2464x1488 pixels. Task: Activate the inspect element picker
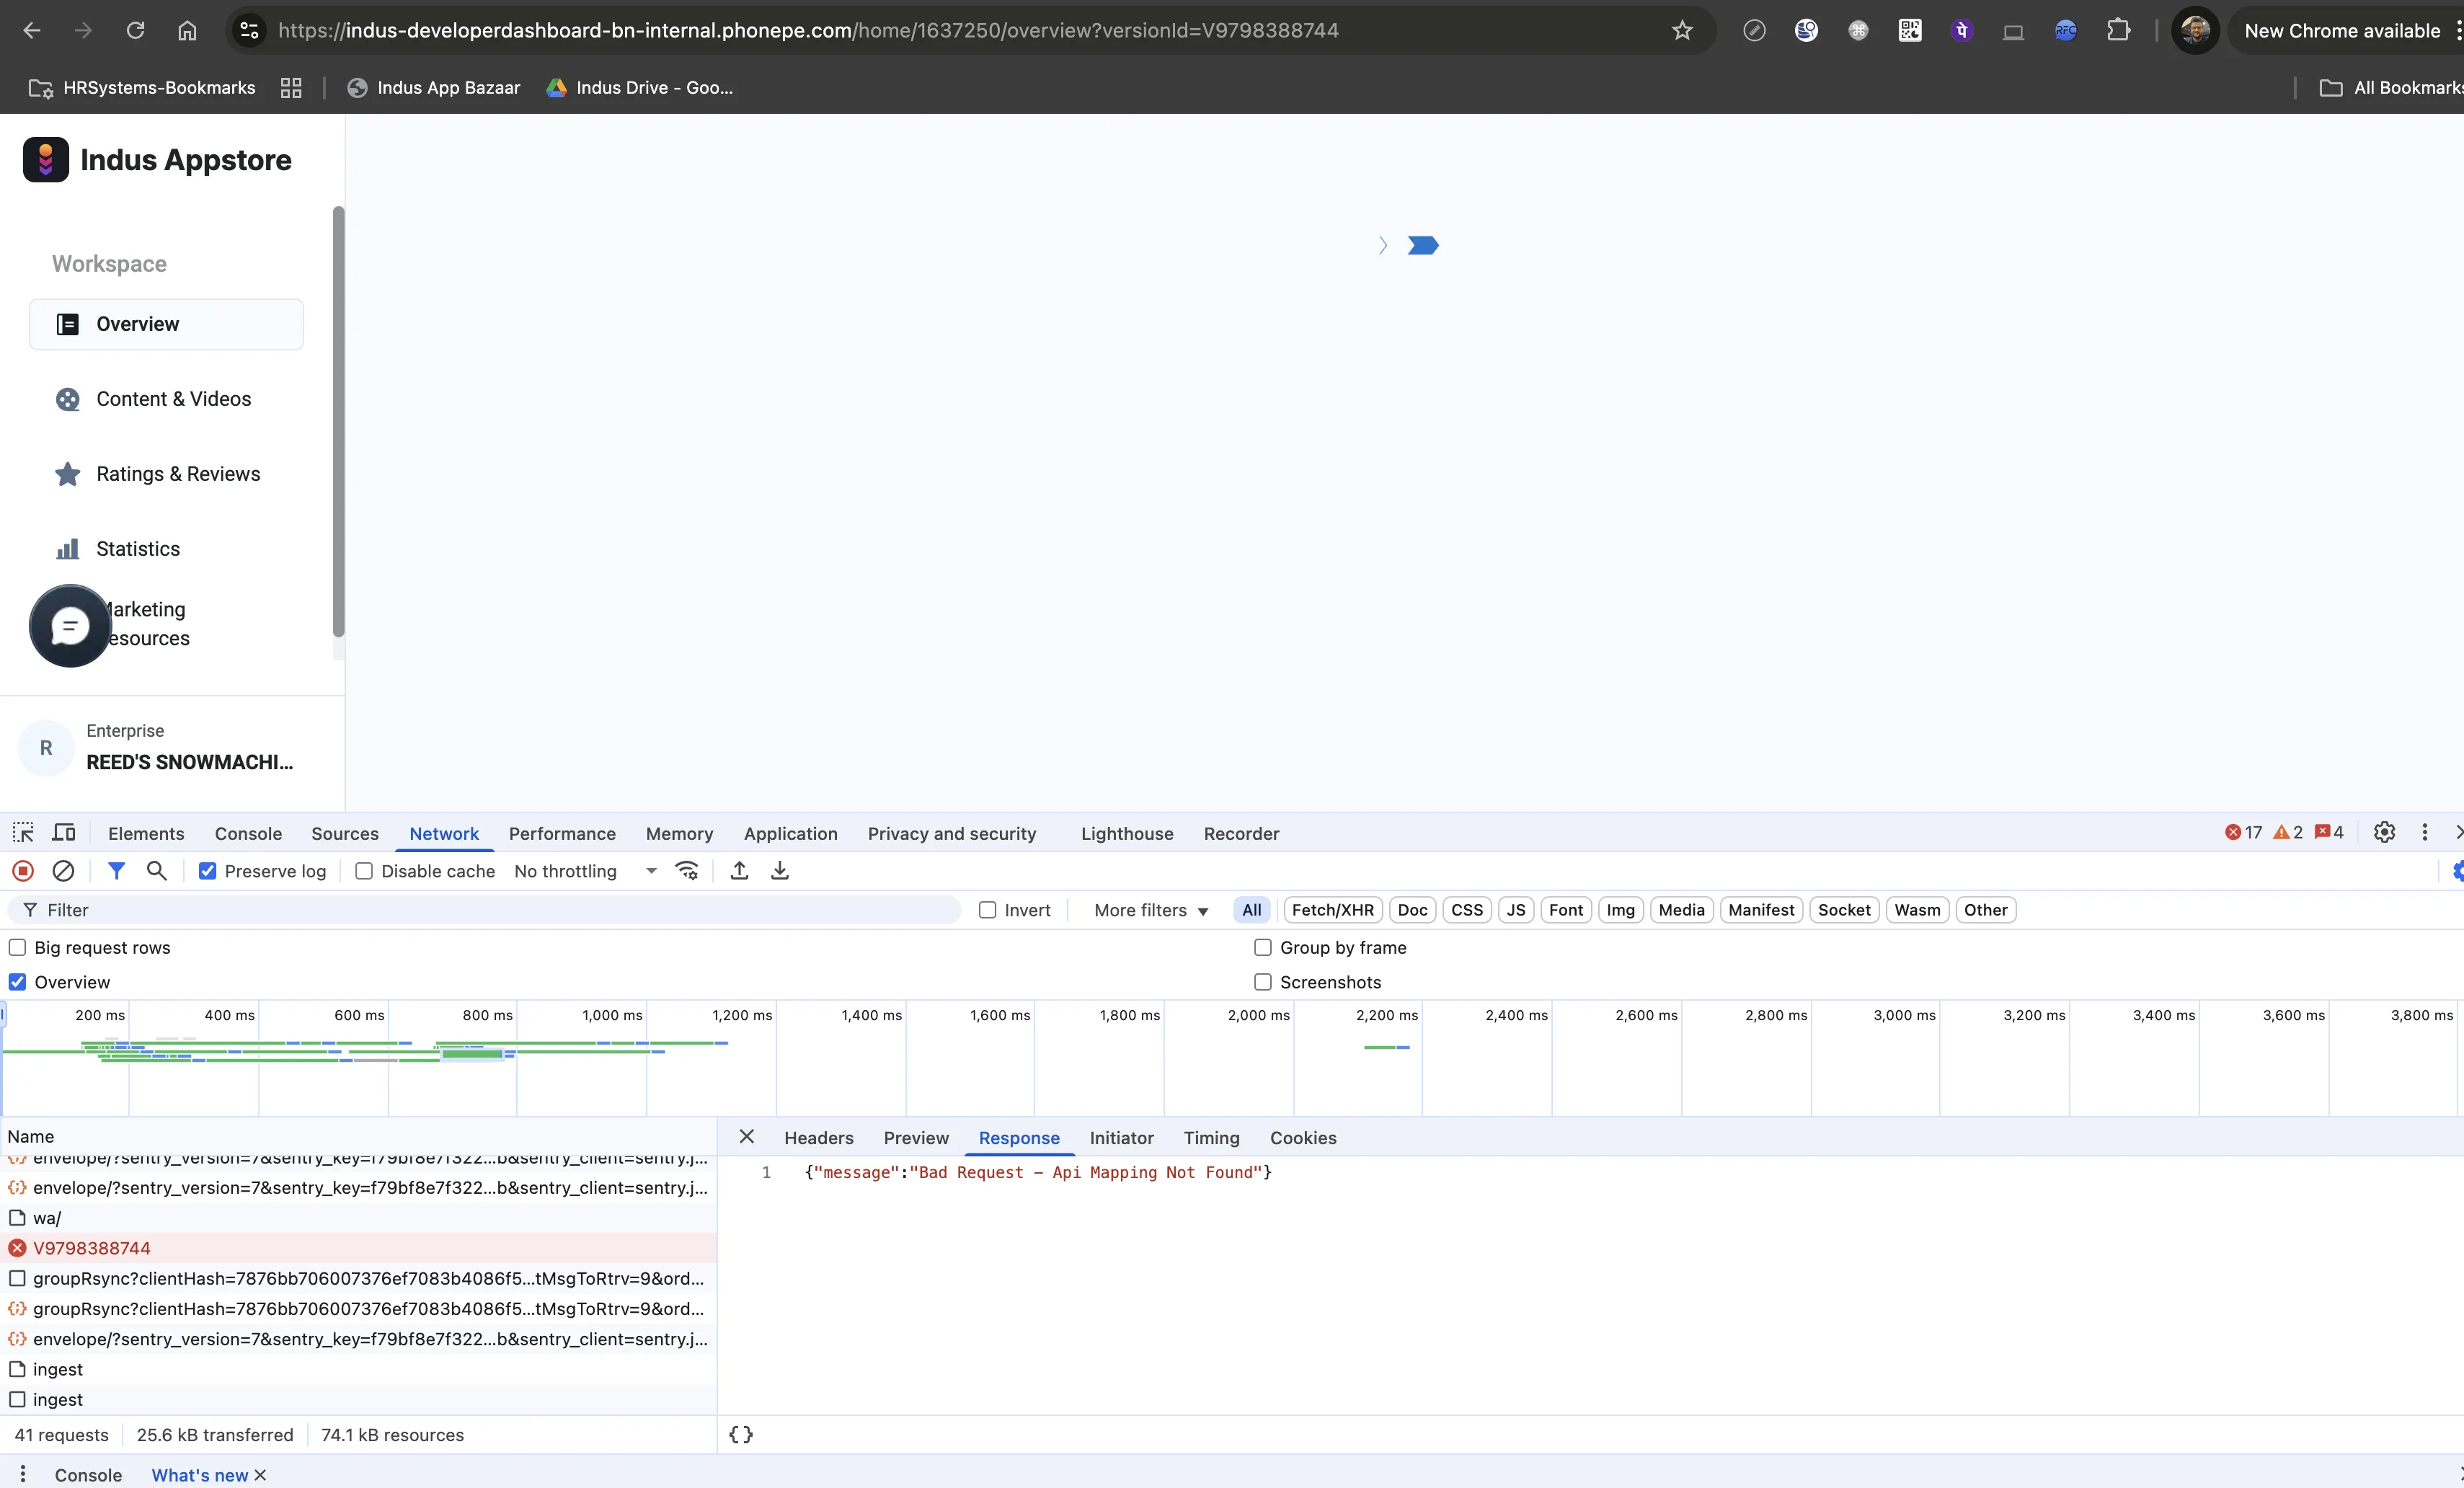[x=23, y=833]
